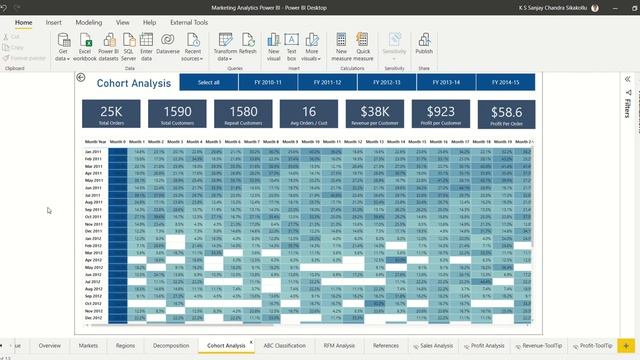Select the Select all slicer button
This screenshot has width=640, height=360.
click(209, 82)
